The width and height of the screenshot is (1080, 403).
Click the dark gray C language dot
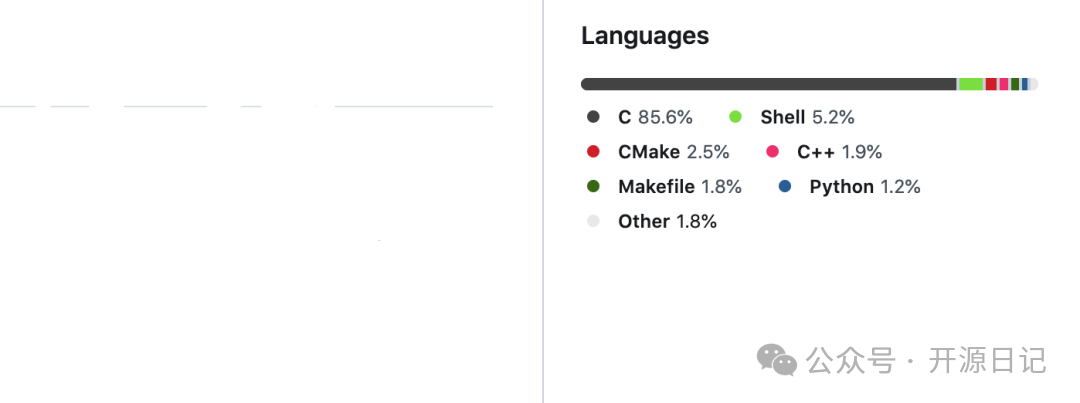coord(593,117)
